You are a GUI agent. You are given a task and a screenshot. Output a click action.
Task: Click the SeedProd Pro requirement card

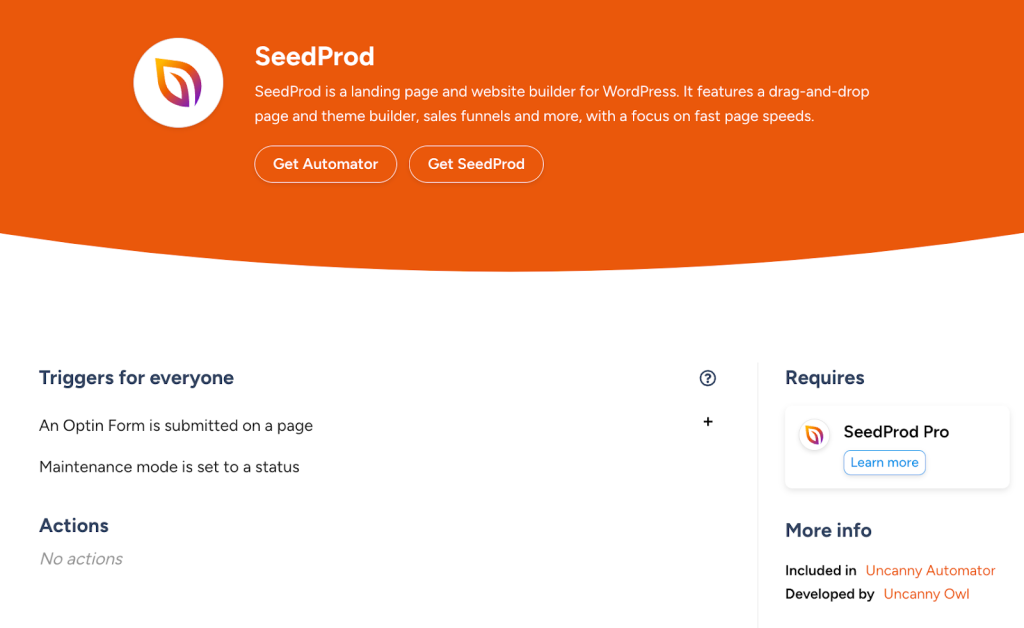click(x=896, y=445)
